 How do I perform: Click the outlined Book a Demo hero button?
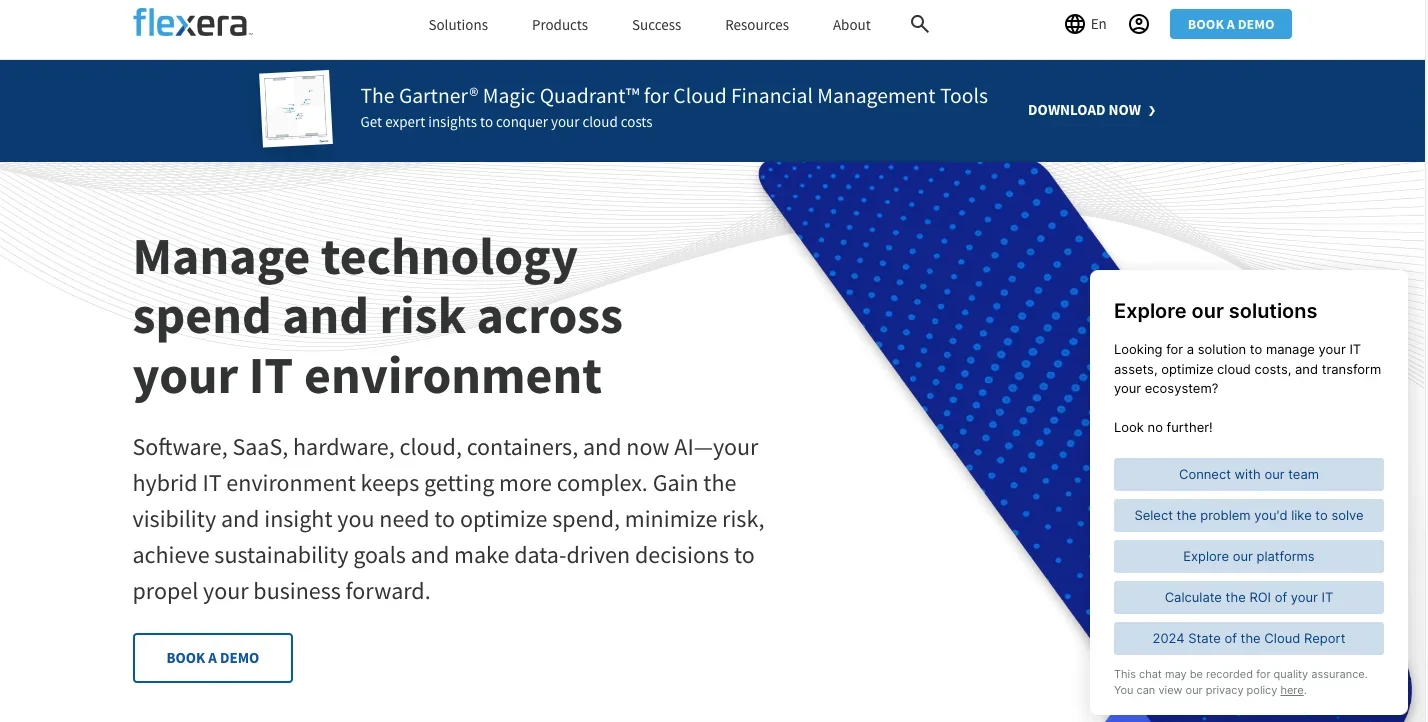[213, 658]
